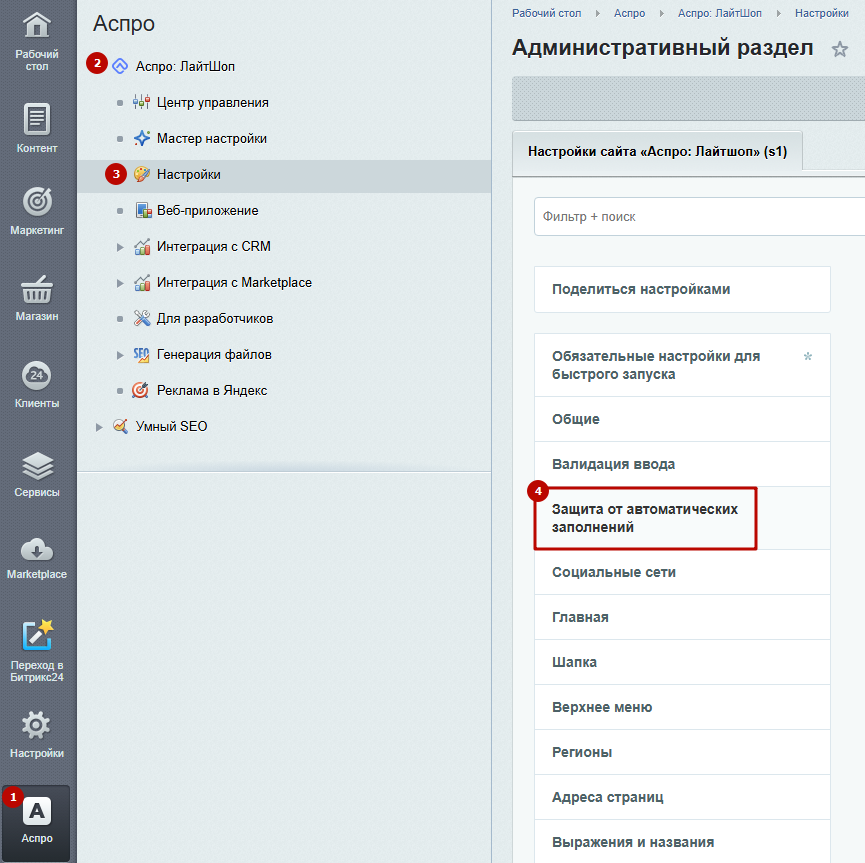
Task: Click the Интеграция с Marketplace chart icon
Action: click(142, 283)
